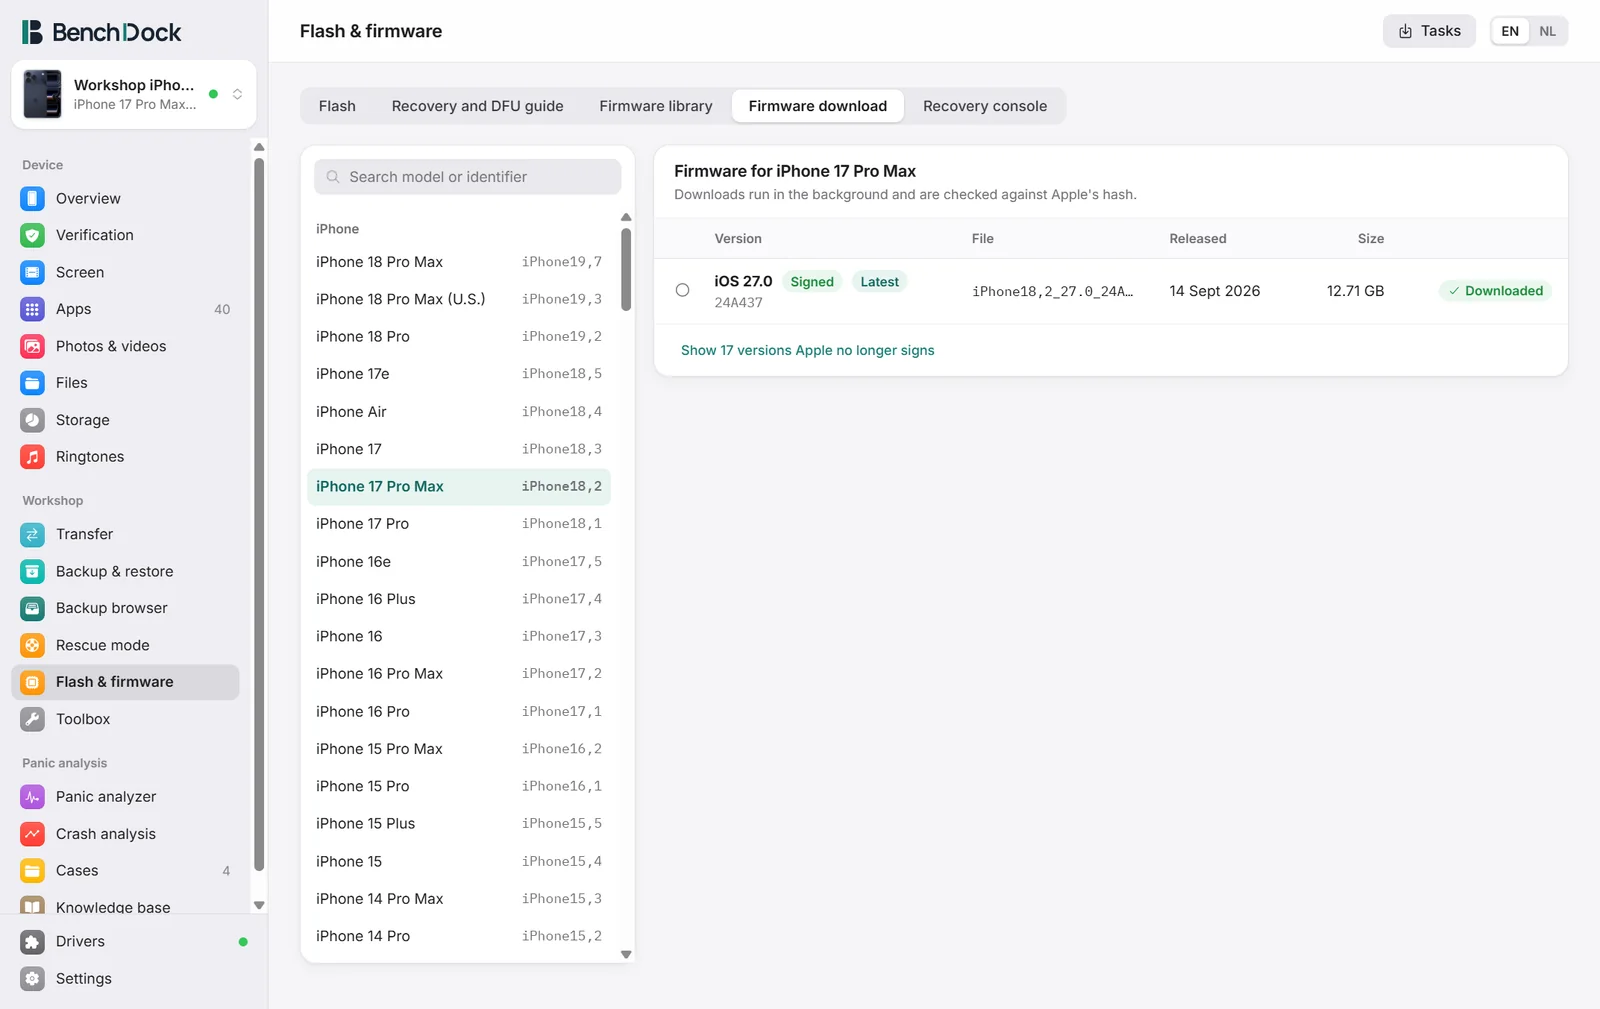The height and width of the screenshot is (1009, 1600).
Task: Click the Files folder icon
Action: pos(33,383)
